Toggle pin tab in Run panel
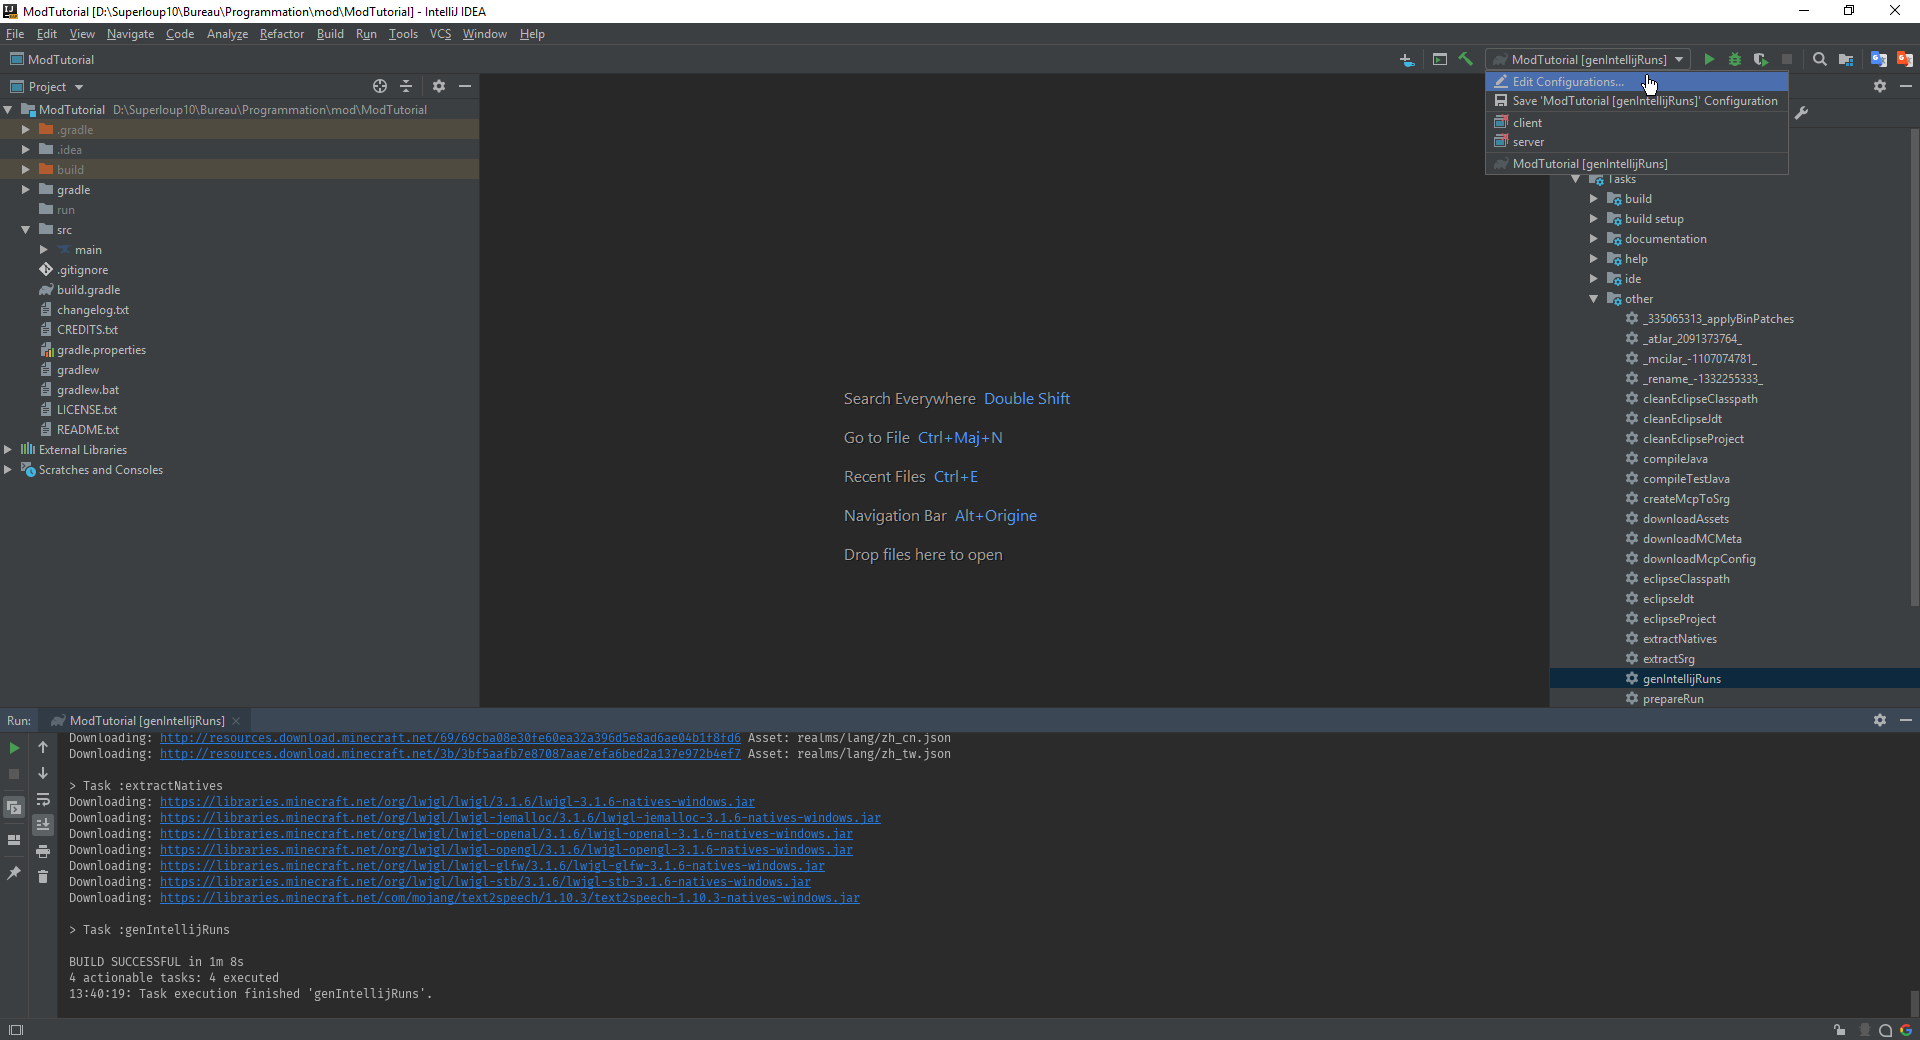Image resolution: width=1920 pixels, height=1040 pixels. point(14,873)
